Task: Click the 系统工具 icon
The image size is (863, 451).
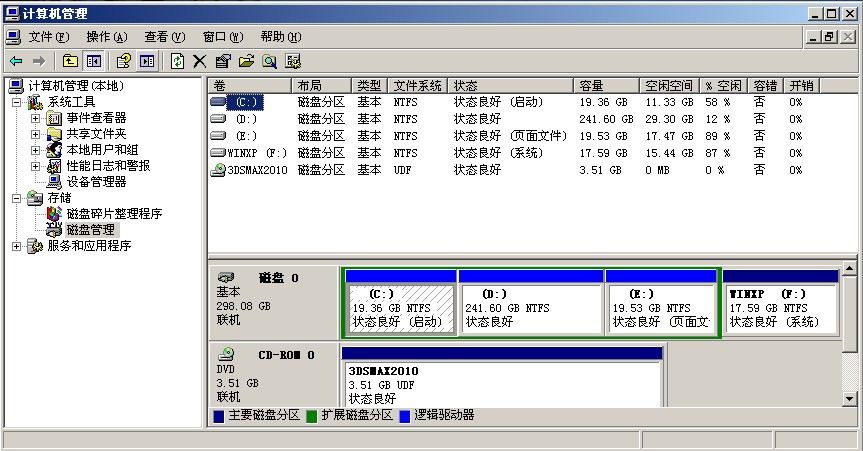Action: tap(35, 102)
